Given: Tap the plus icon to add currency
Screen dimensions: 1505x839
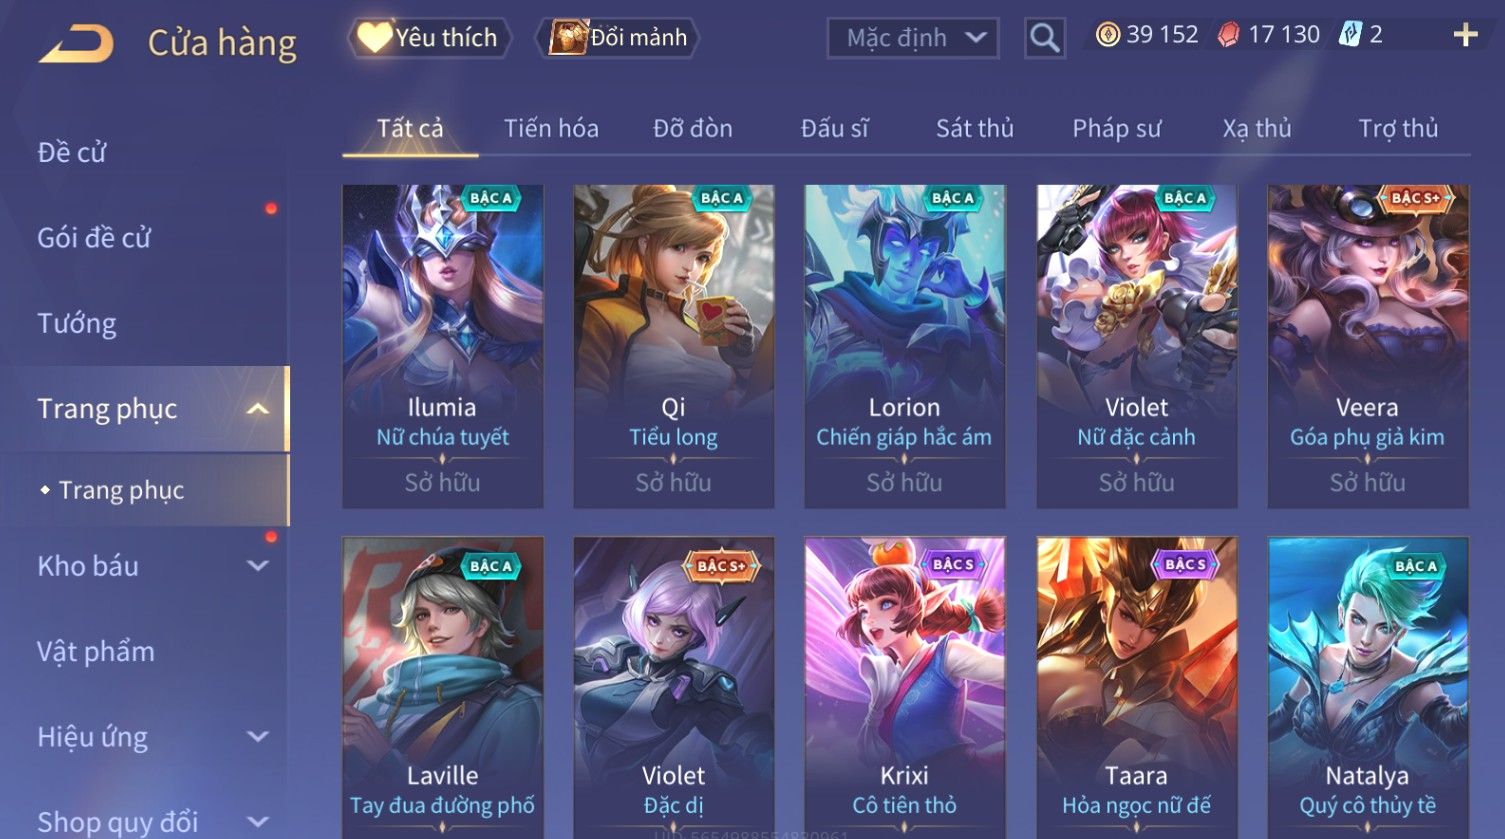Looking at the screenshot, I should click(x=1465, y=35).
